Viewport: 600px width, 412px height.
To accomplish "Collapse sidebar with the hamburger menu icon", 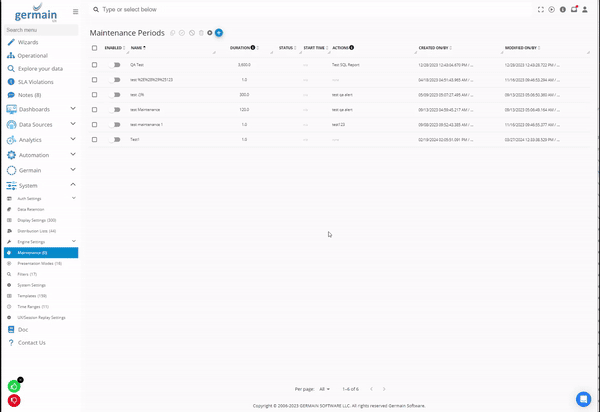I will [76, 11].
